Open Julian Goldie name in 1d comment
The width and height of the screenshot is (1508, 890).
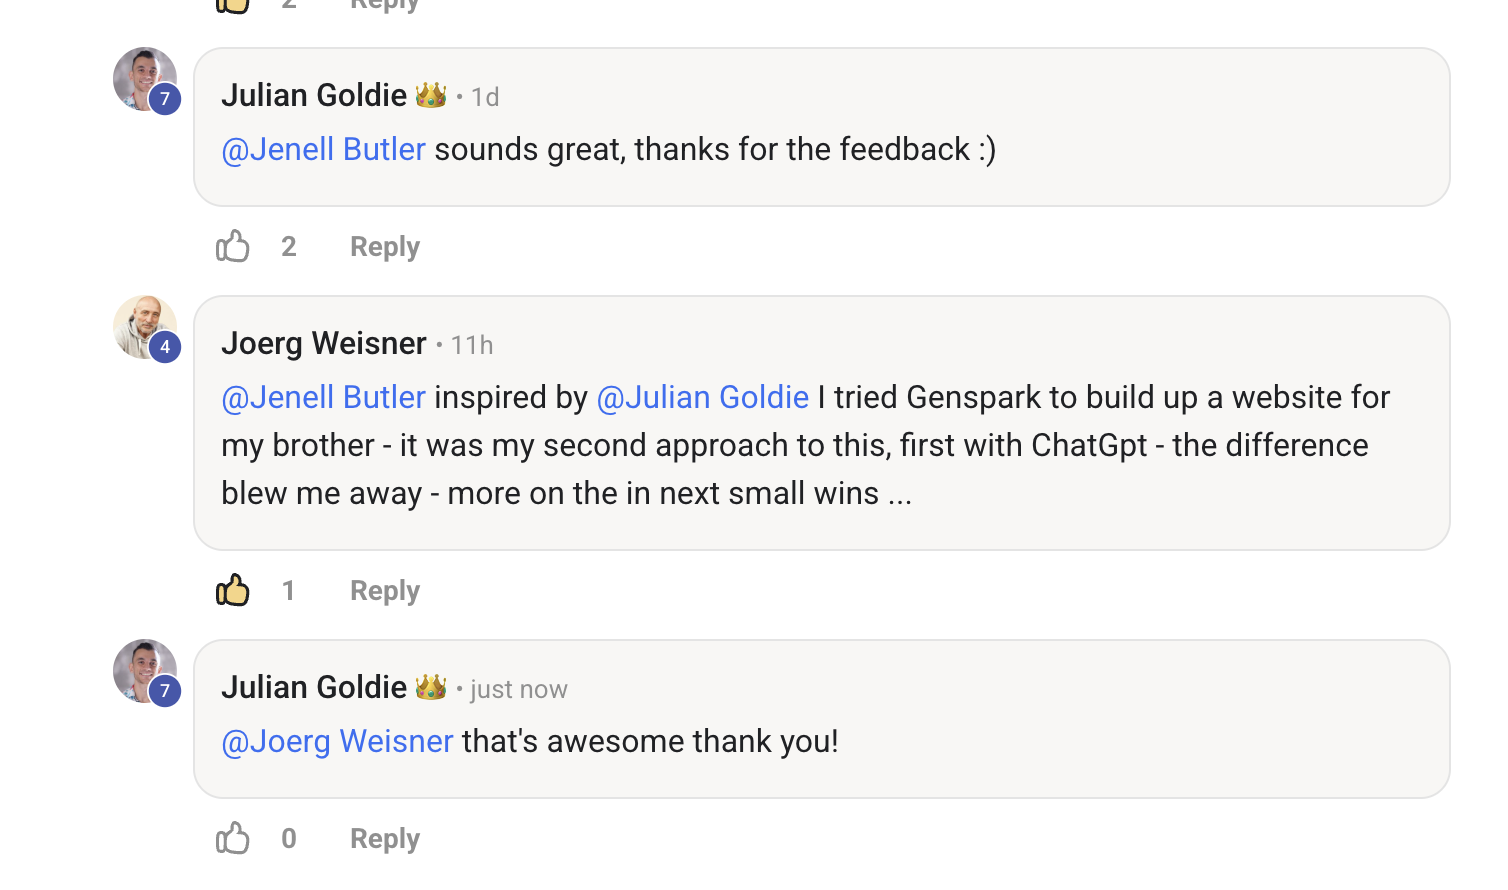click(x=314, y=95)
